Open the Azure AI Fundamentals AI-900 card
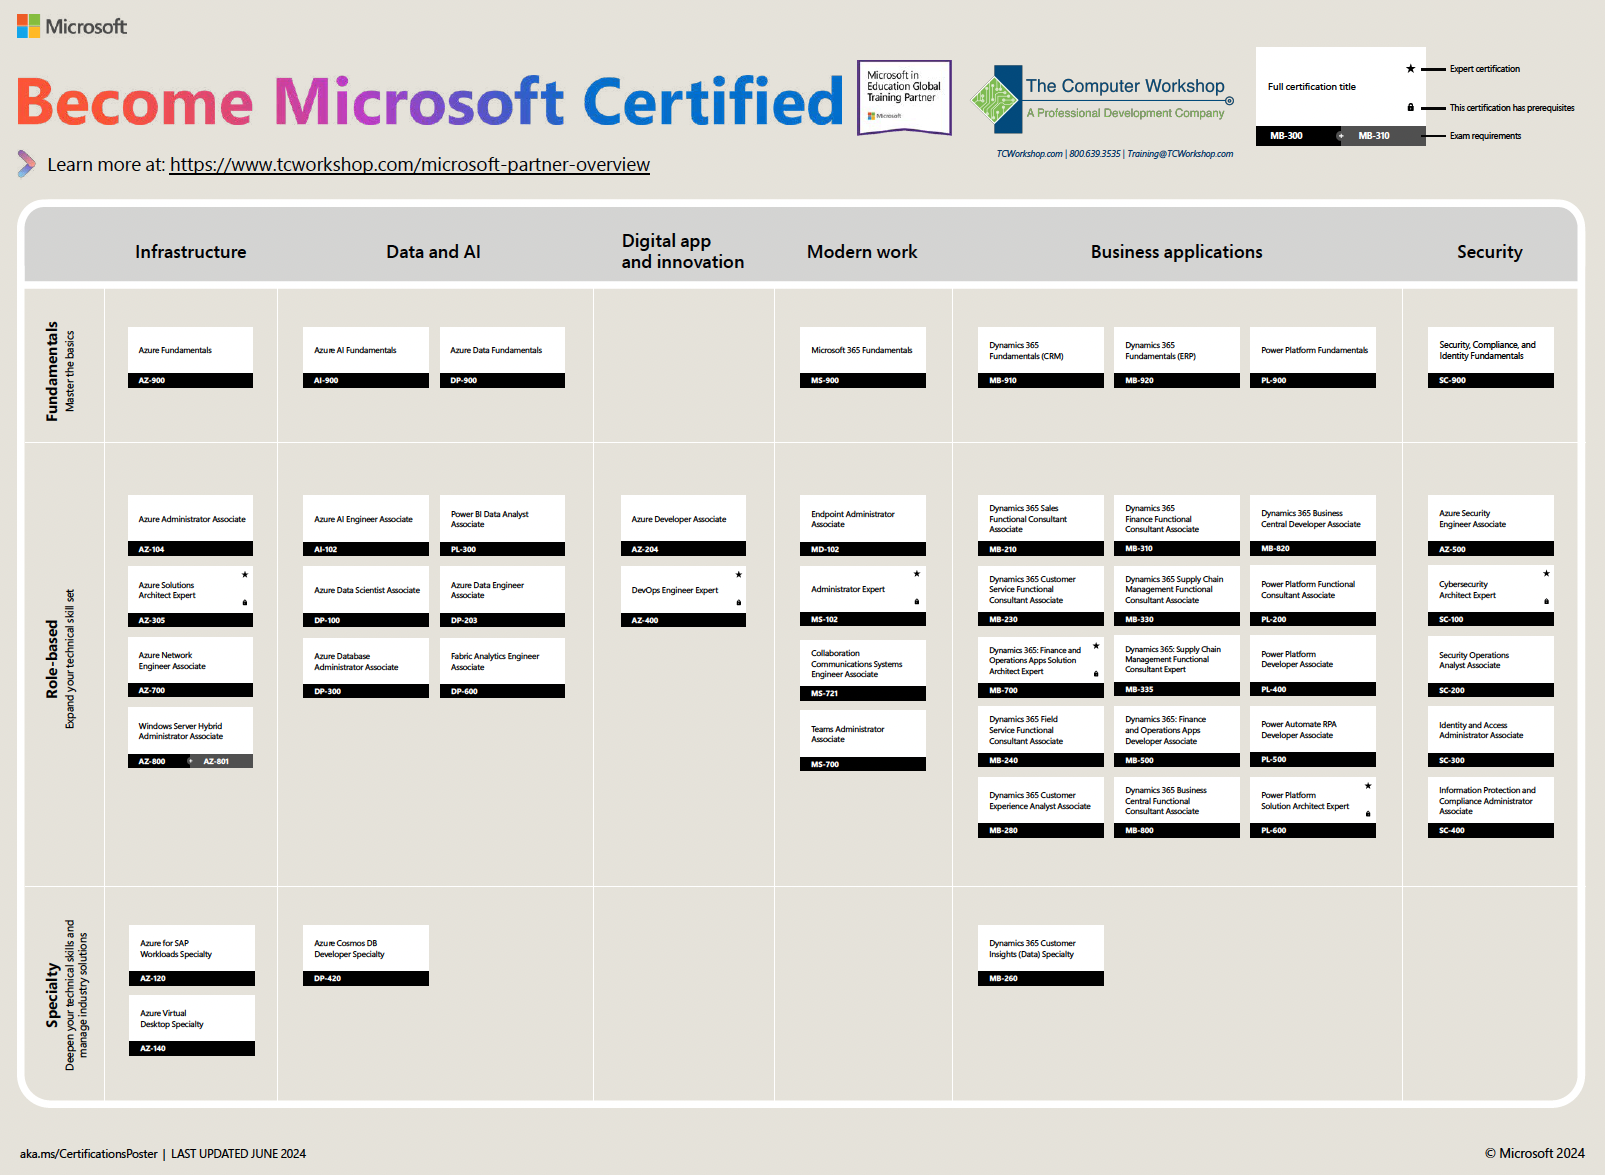 pyautogui.click(x=366, y=357)
